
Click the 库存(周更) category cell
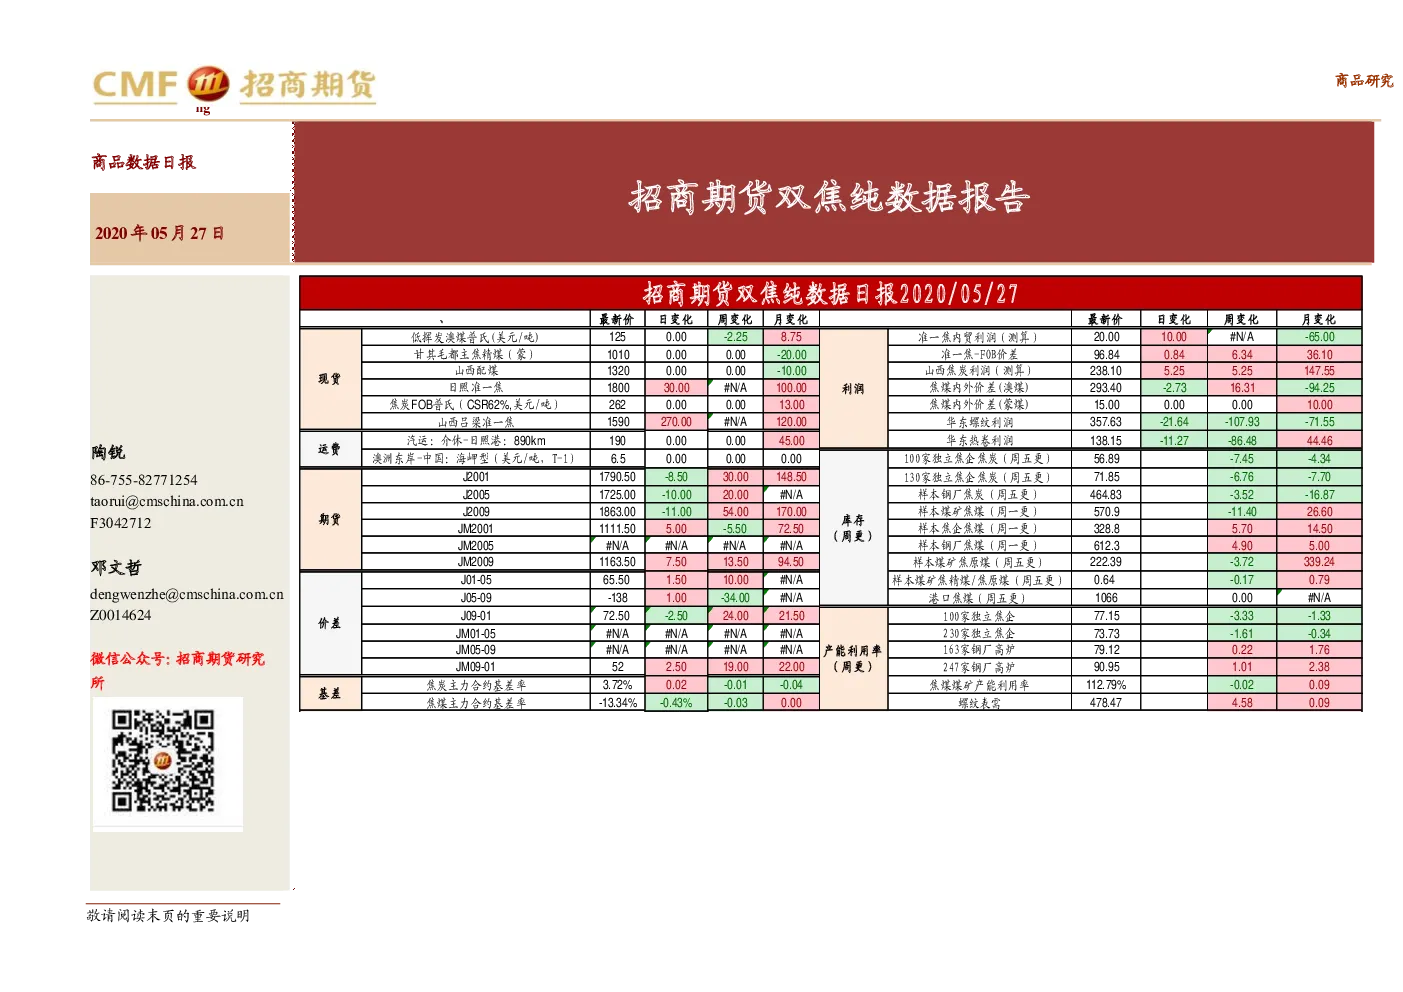coord(853,528)
